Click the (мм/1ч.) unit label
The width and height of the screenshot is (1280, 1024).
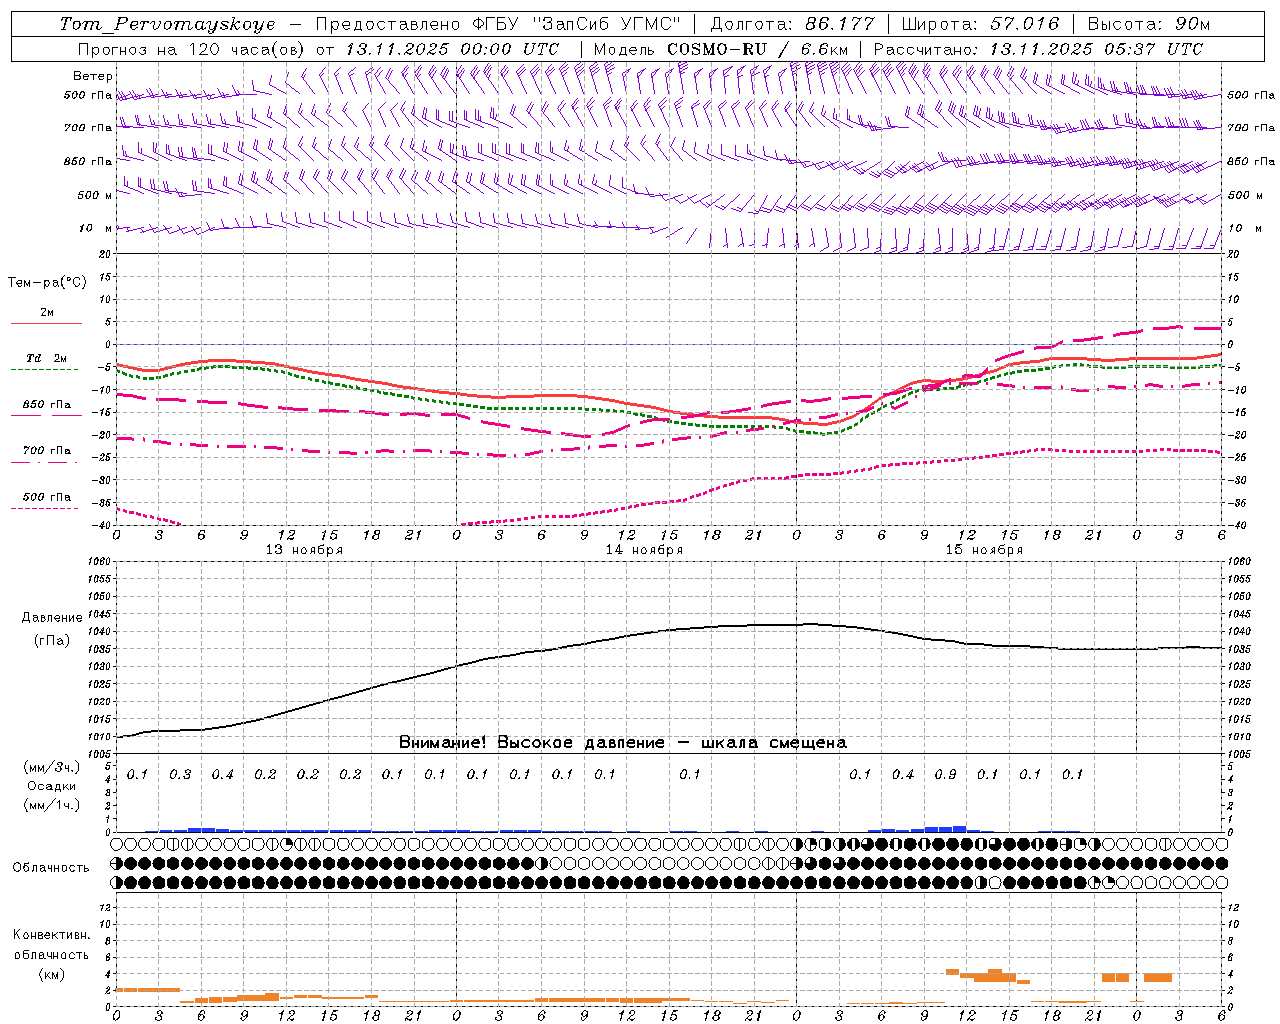pos(52,805)
